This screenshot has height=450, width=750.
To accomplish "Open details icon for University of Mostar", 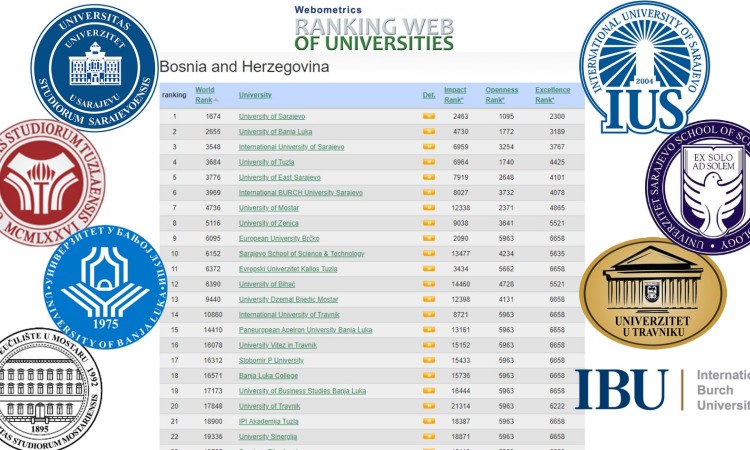I will (429, 208).
